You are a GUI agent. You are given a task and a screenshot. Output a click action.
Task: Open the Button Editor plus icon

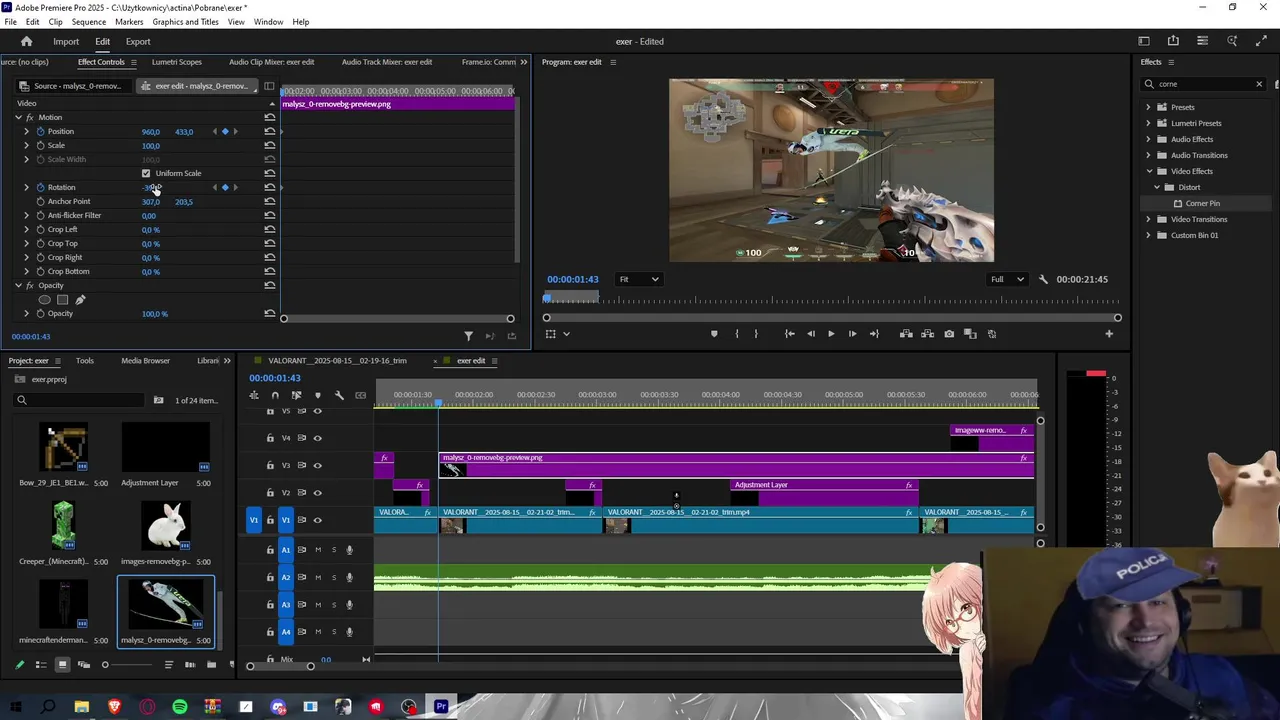[x=1108, y=334]
